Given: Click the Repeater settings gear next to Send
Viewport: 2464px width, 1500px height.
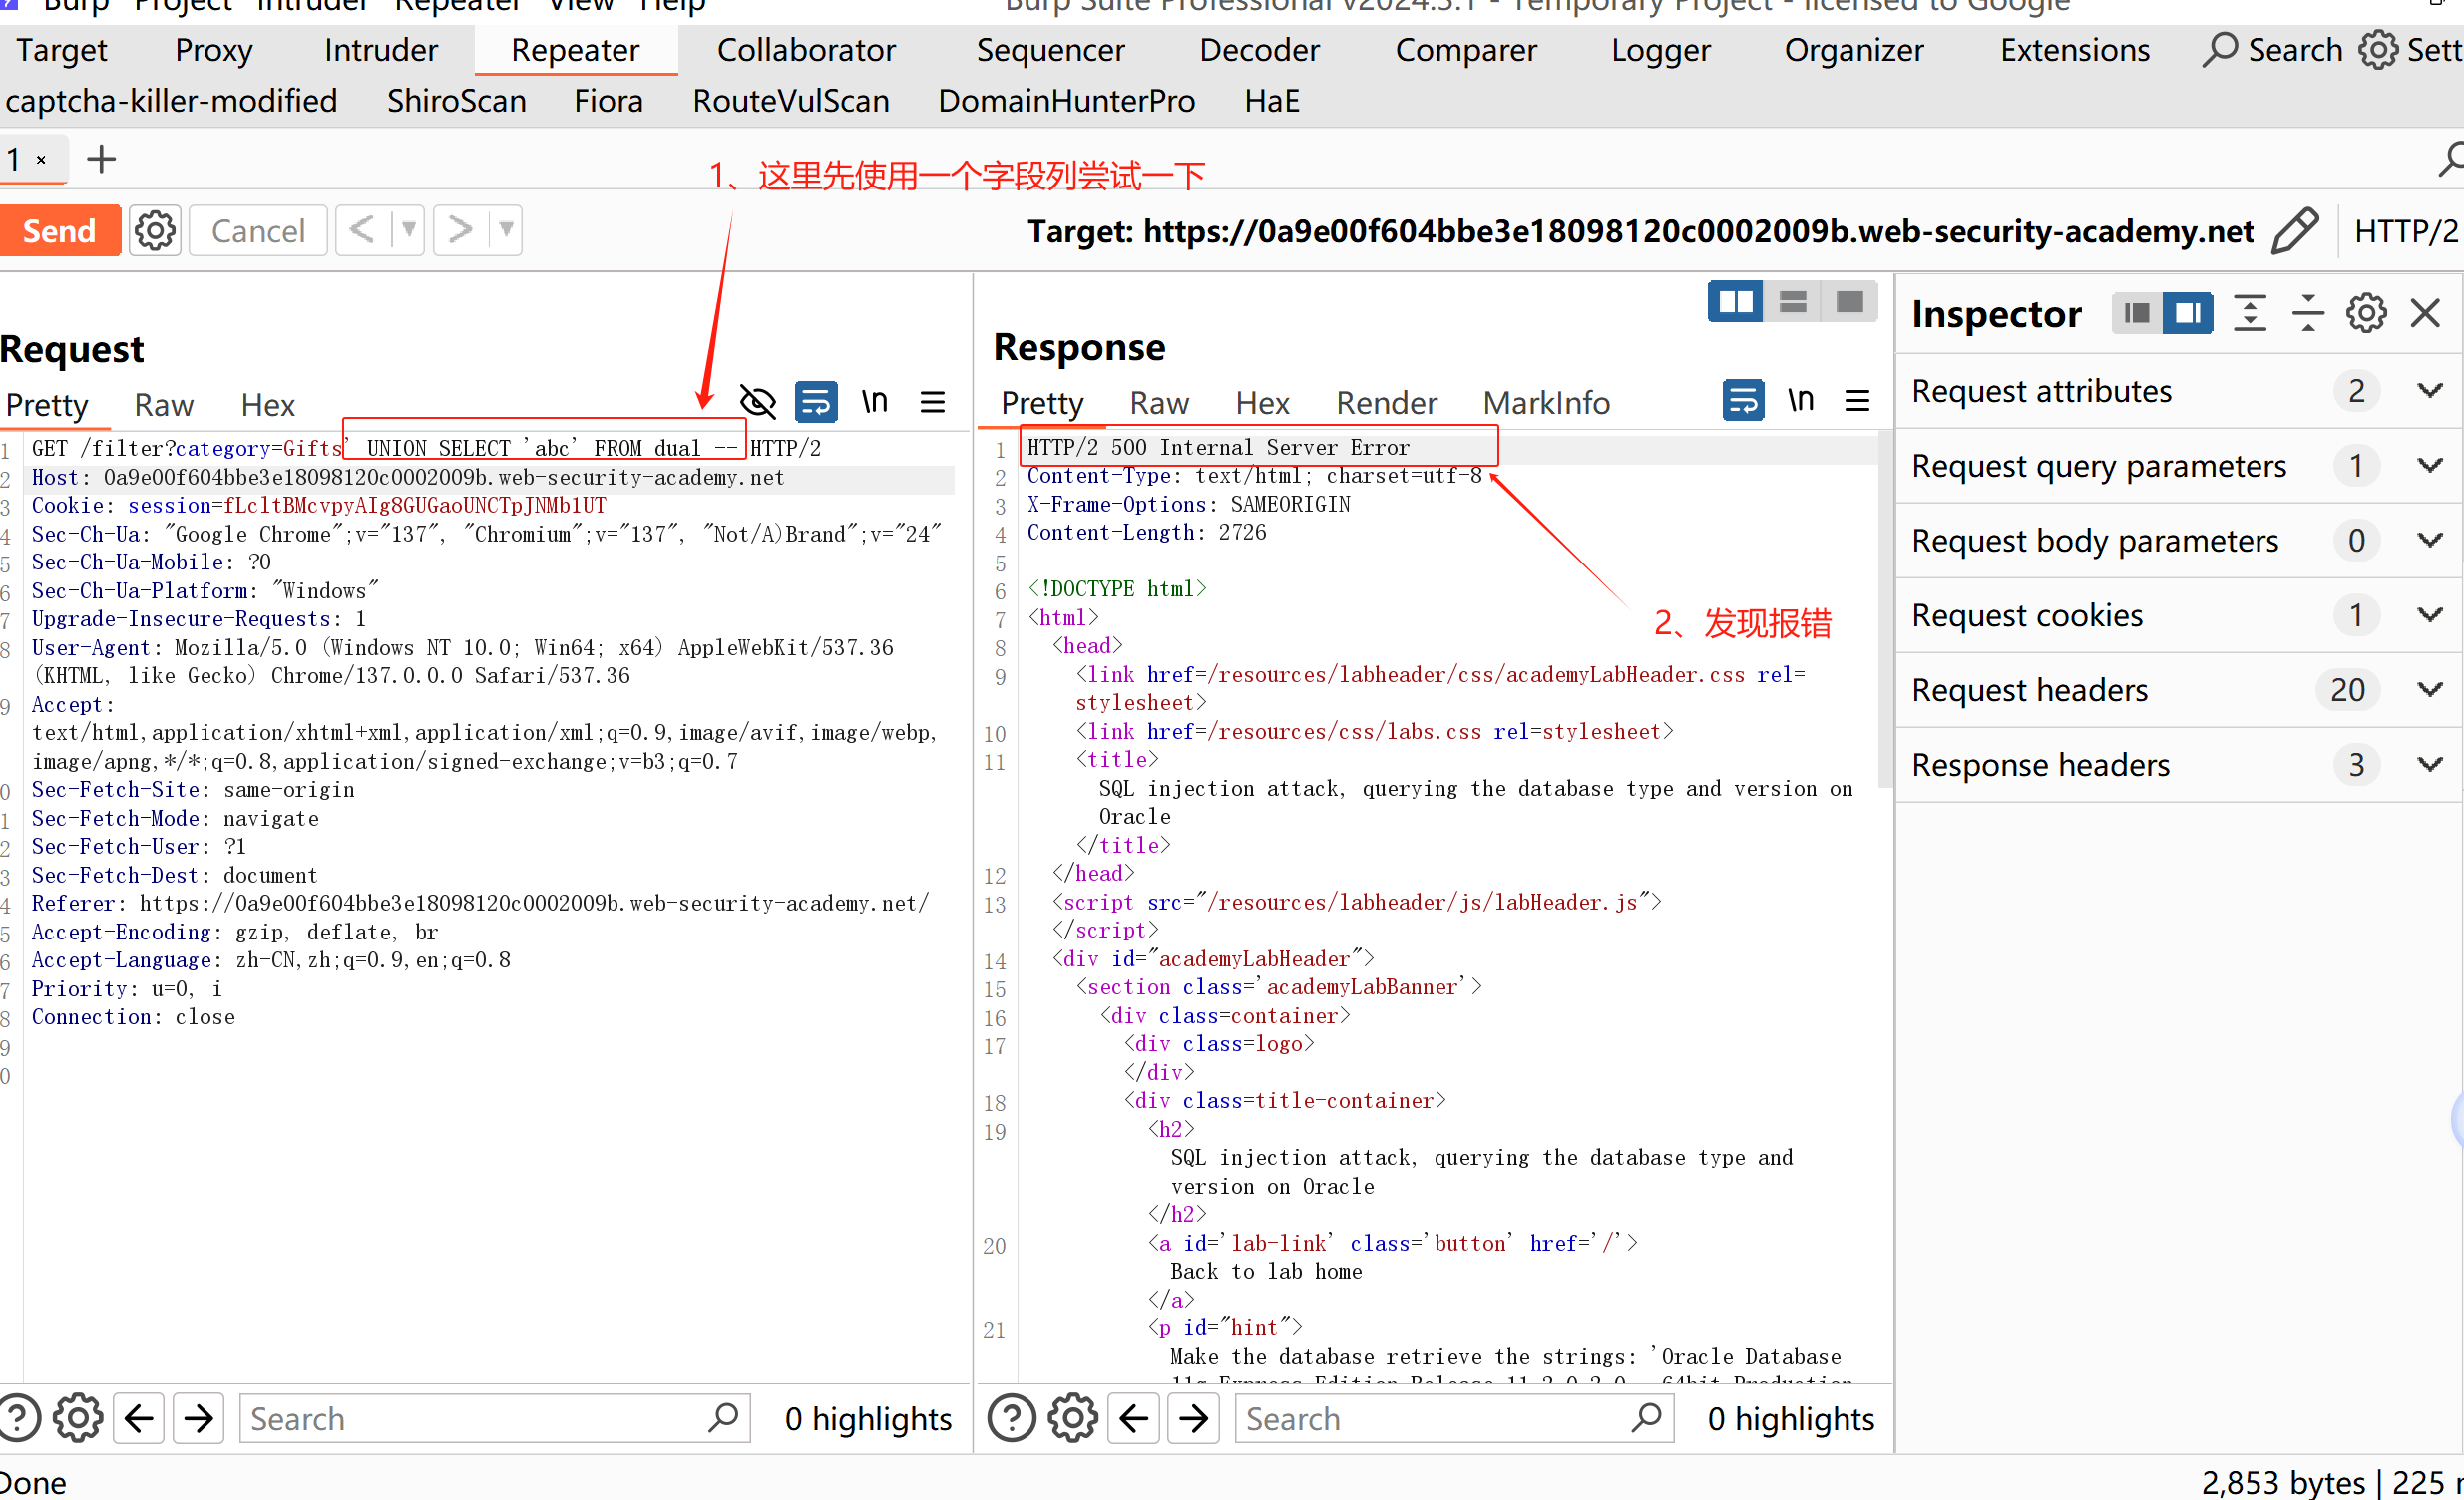Looking at the screenshot, I should coord(155,231).
